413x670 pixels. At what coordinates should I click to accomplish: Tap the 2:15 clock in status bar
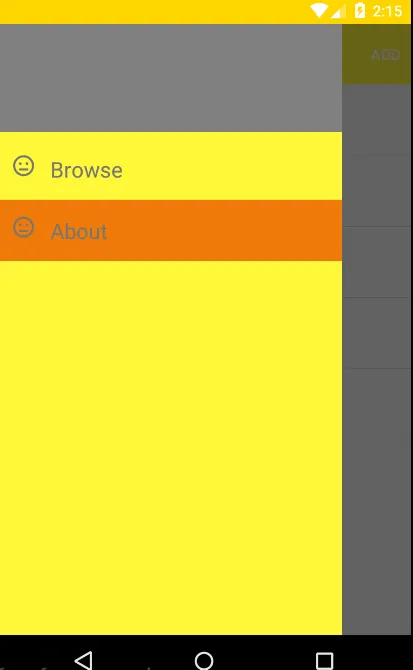coord(387,11)
